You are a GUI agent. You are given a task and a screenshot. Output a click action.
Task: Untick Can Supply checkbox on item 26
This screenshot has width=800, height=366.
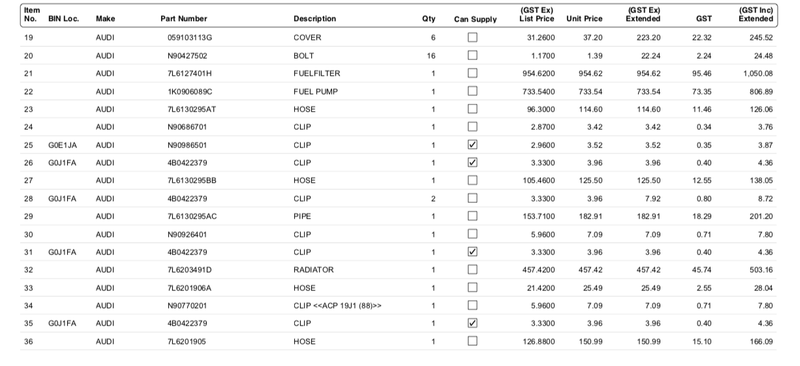pyautogui.click(x=472, y=162)
